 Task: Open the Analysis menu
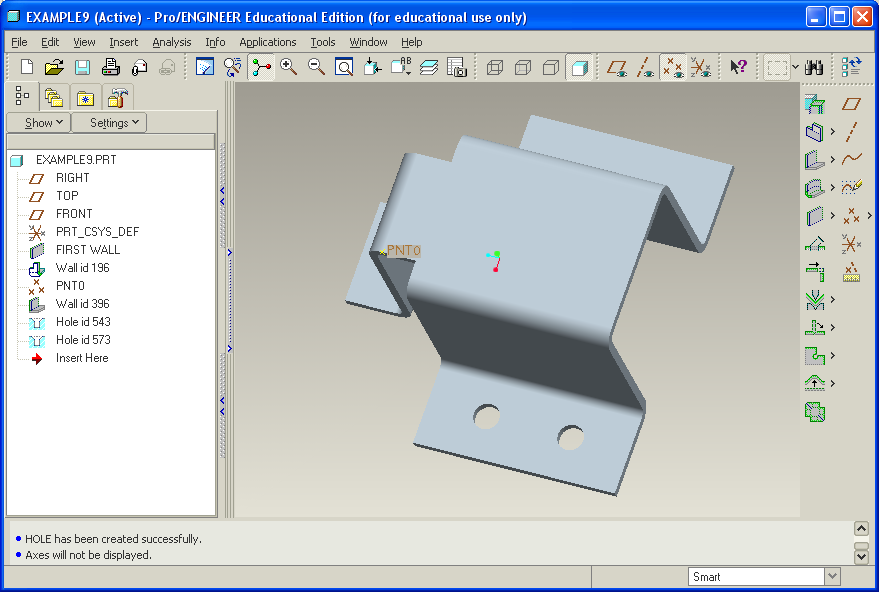point(171,42)
